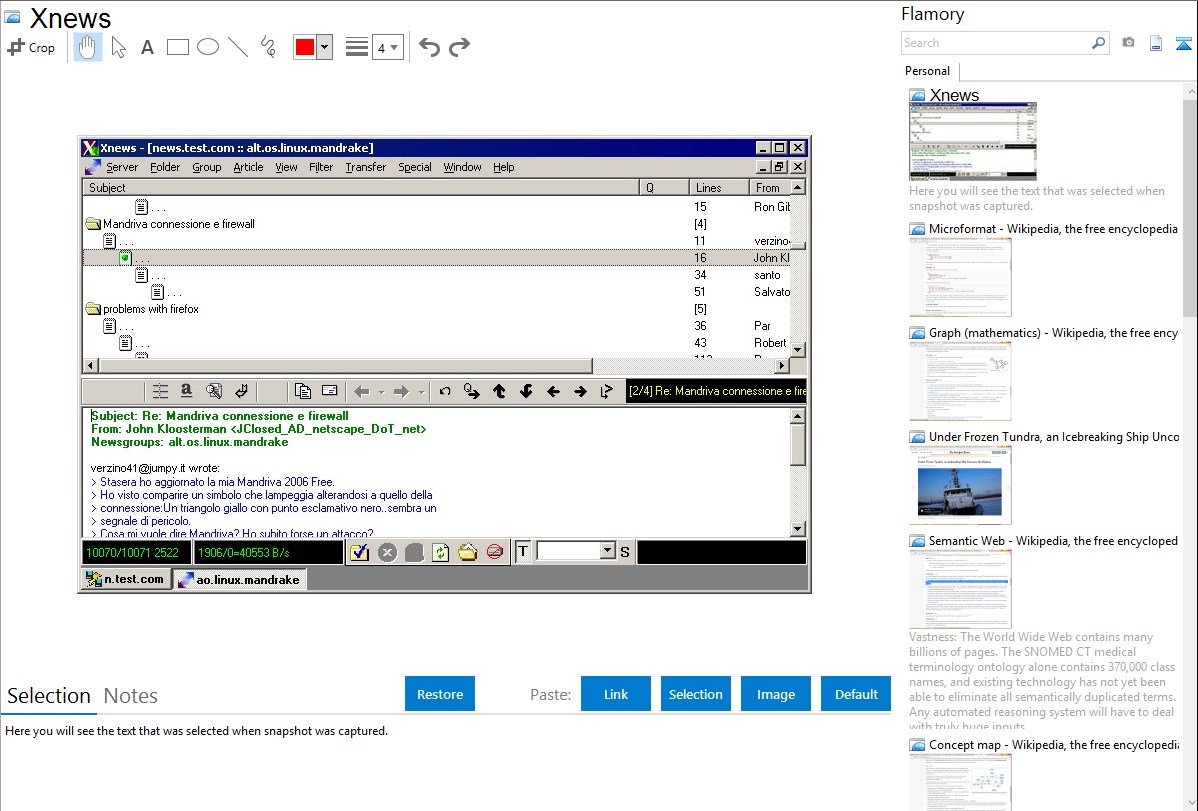Open the Microformat Wikipedia snapshot thumbnail
Viewport: 1198px width, 811px height.
click(960, 277)
